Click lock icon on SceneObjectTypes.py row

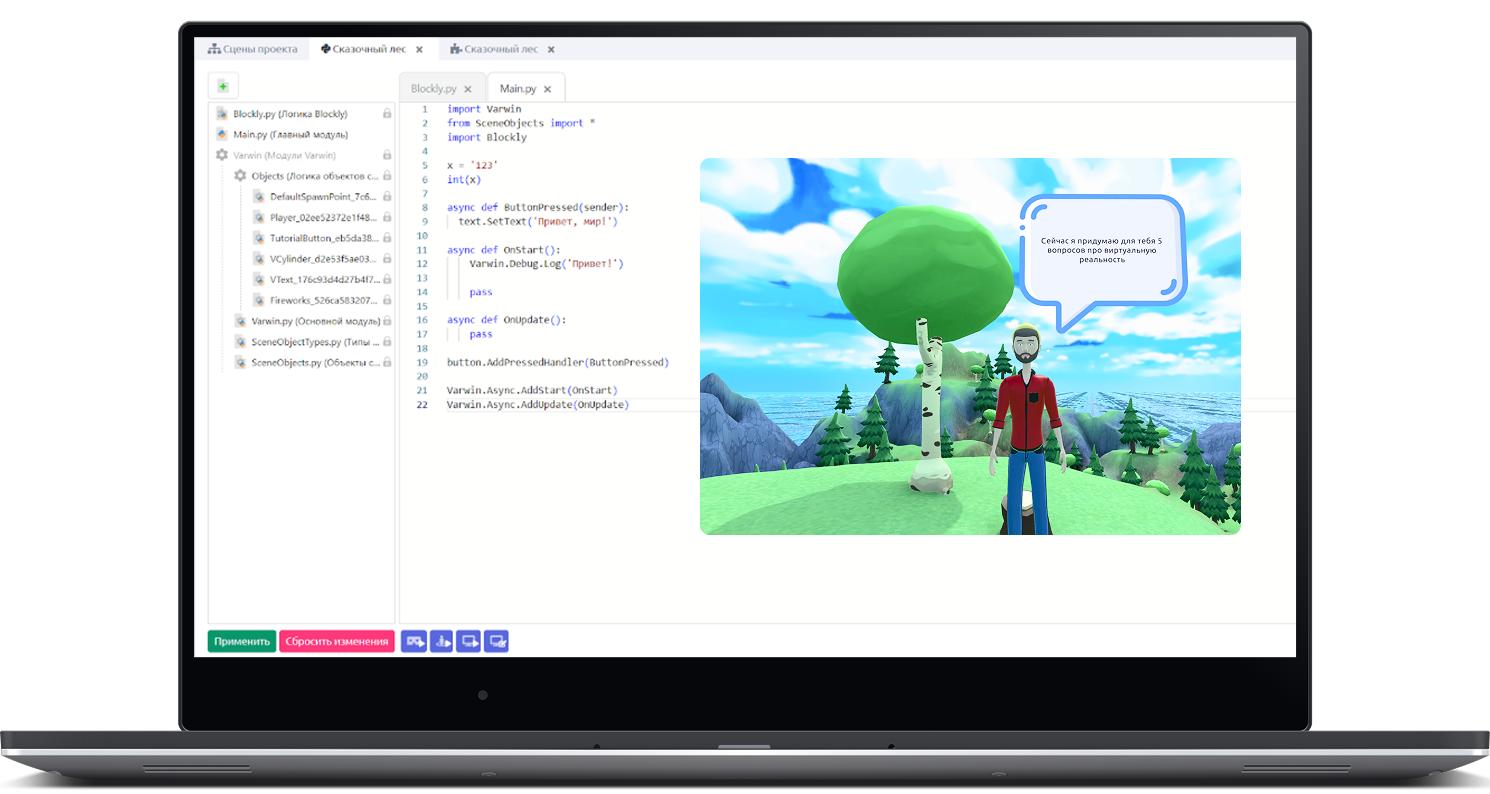coord(387,342)
